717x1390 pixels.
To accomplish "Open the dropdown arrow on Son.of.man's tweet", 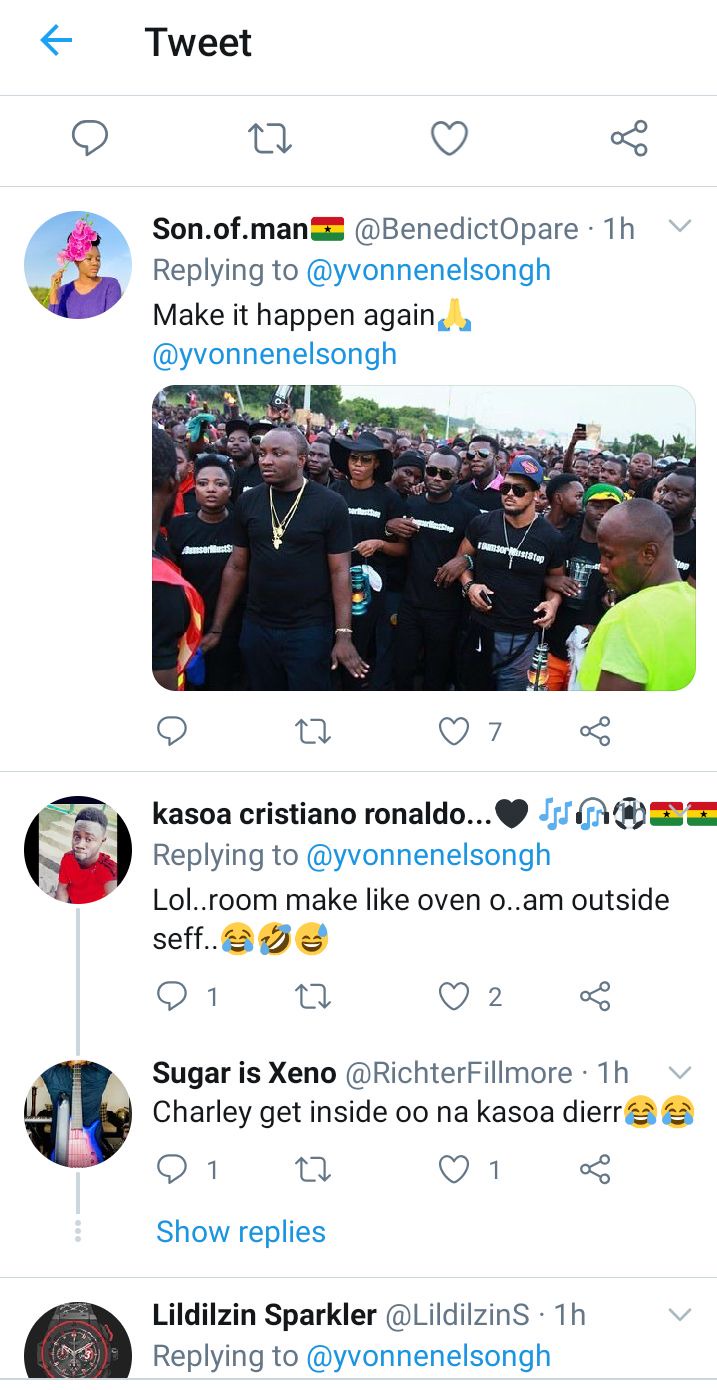I will pyautogui.click(x=680, y=227).
